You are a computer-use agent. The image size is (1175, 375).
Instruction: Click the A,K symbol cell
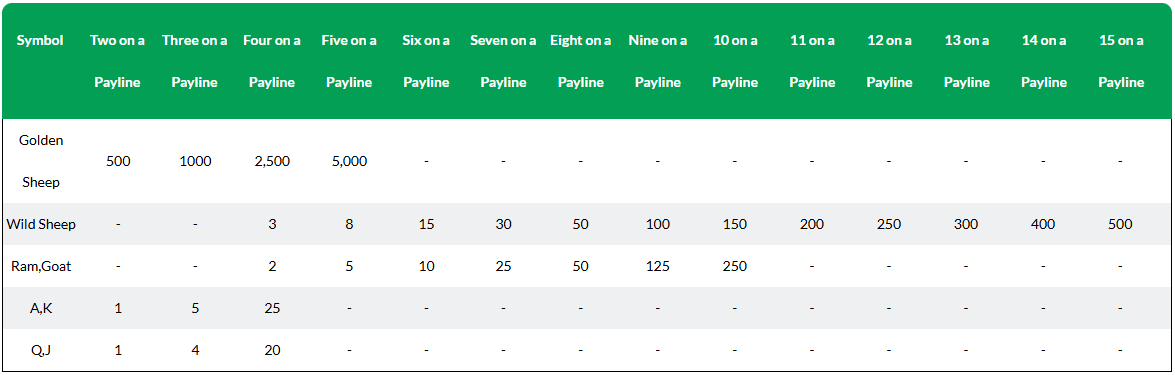(40, 308)
